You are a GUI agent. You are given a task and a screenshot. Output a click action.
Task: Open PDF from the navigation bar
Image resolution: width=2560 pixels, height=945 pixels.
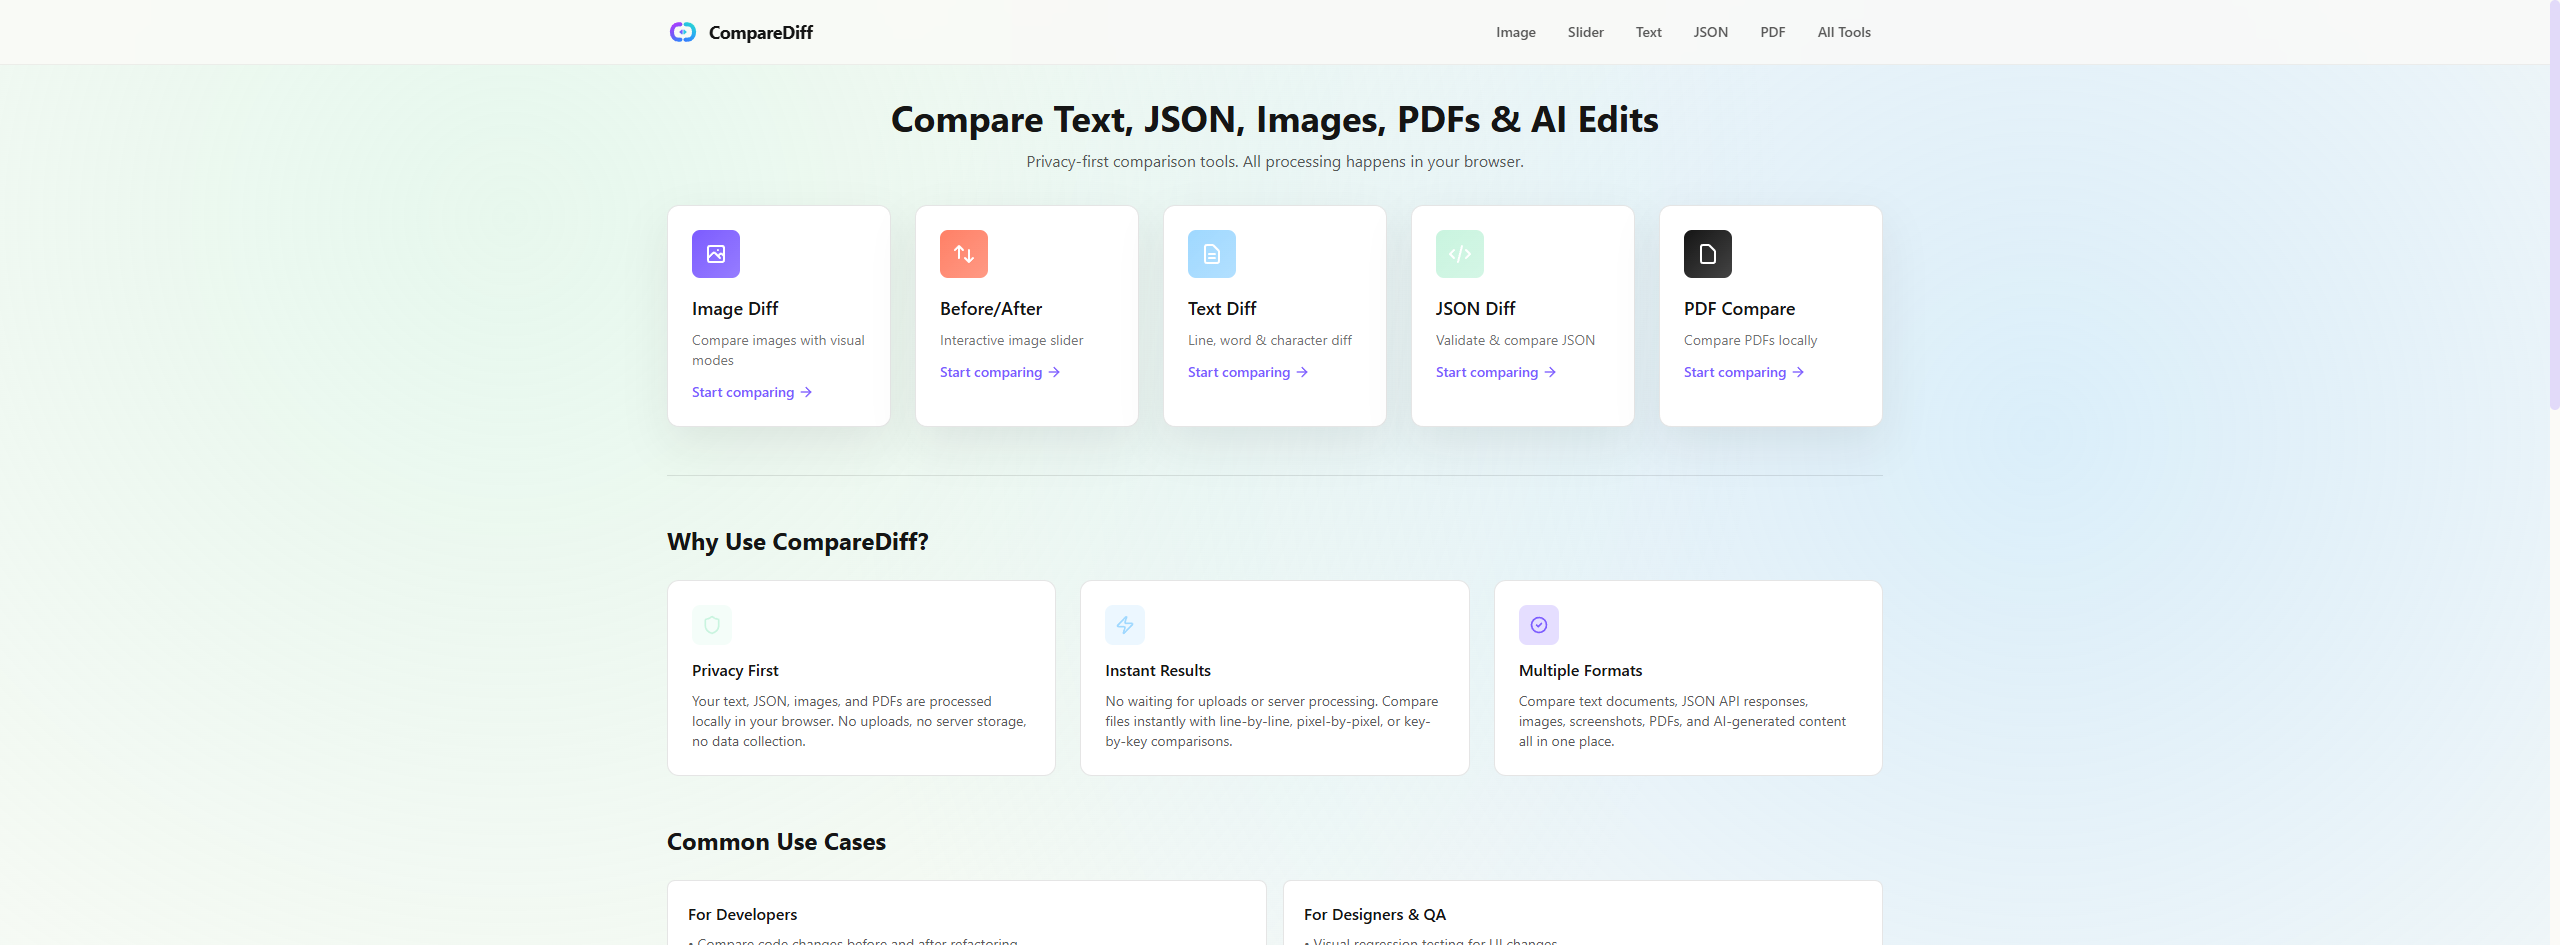(x=1773, y=32)
